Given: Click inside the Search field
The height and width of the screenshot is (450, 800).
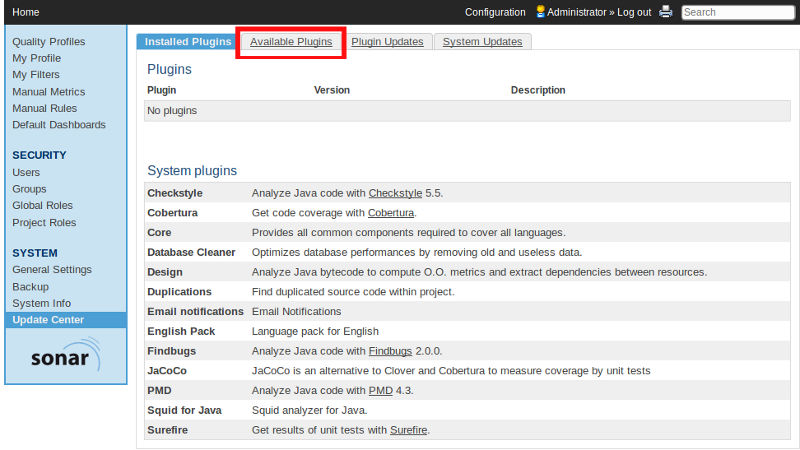Looking at the screenshot, I should pos(737,12).
